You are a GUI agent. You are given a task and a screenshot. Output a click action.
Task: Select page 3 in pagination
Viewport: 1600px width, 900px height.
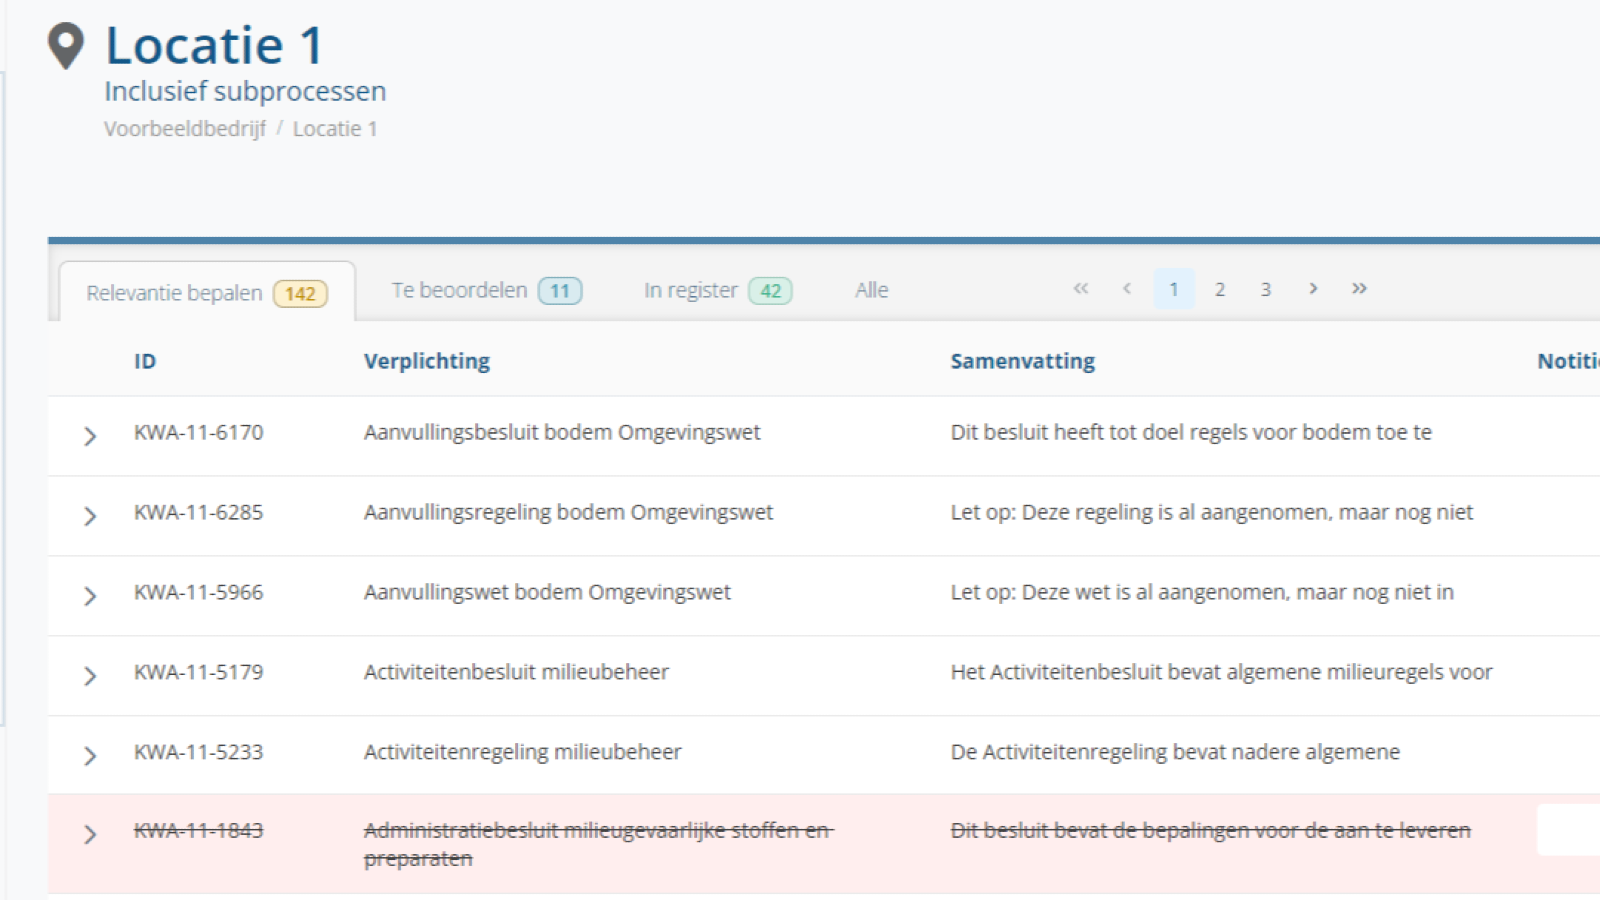coord(1266,289)
